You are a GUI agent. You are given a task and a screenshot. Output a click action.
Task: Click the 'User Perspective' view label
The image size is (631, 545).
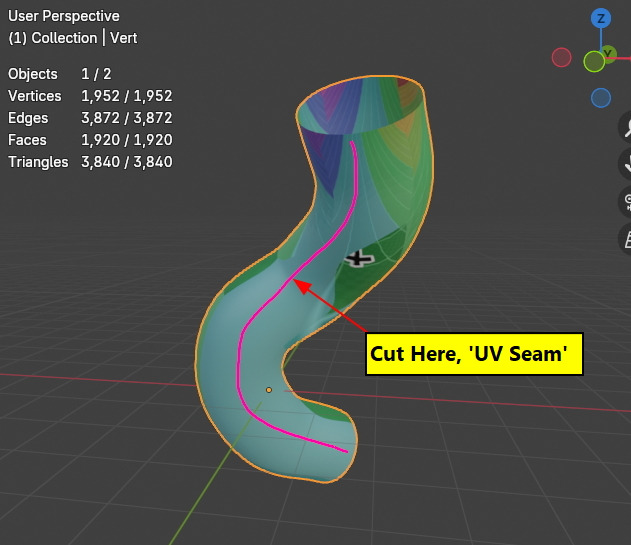64,16
